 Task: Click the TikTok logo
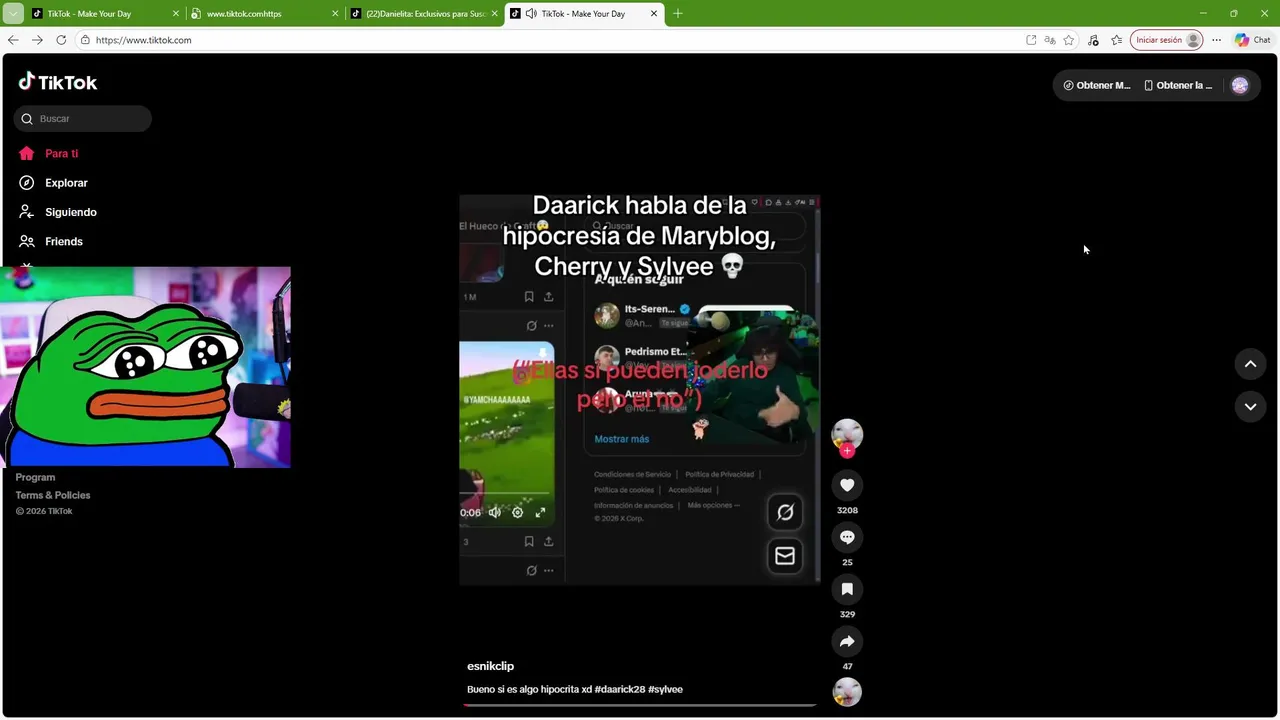(x=58, y=82)
